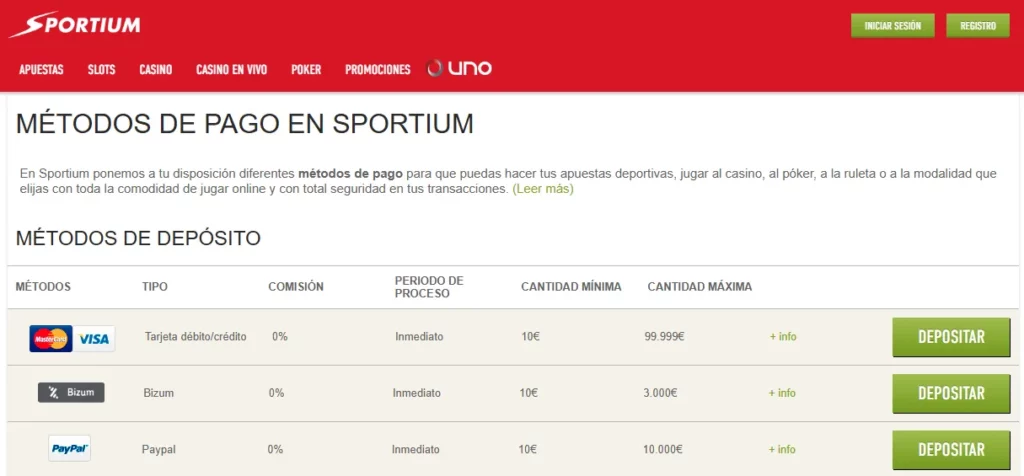Open the Slots menu item
Screen dimensions: 1024x476
[101, 69]
